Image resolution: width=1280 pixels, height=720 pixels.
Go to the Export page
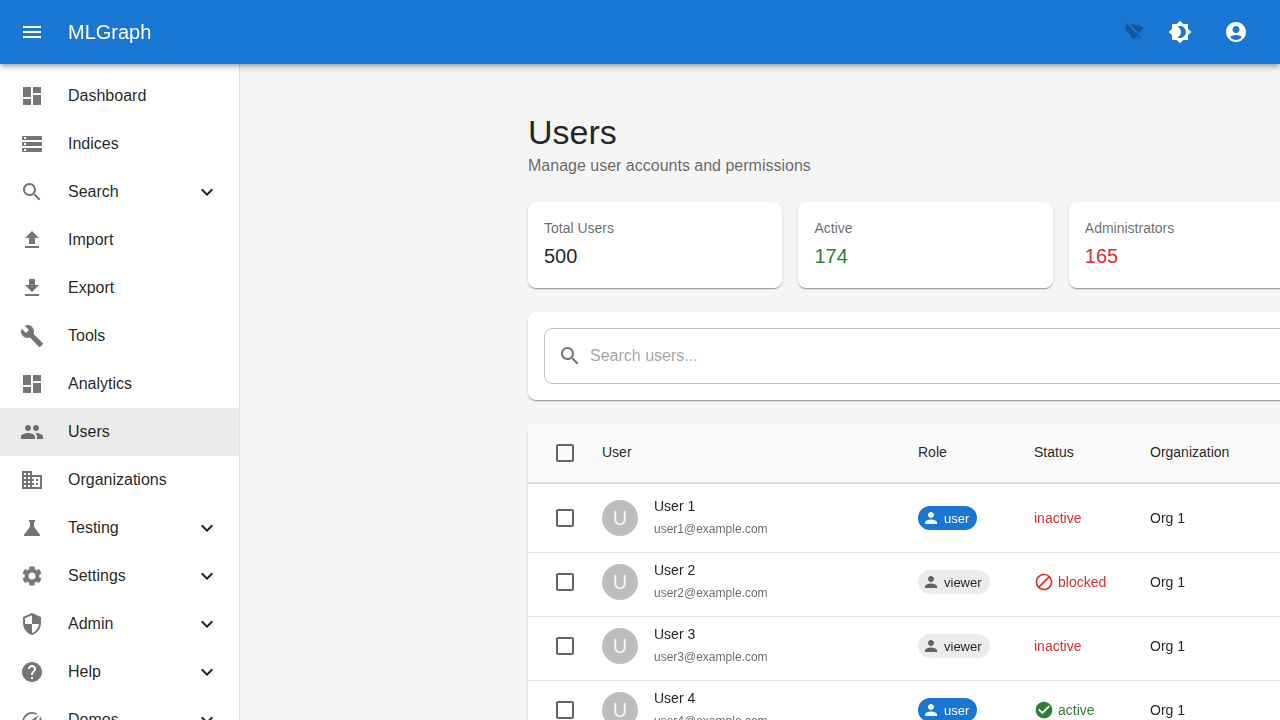pos(90,287)
